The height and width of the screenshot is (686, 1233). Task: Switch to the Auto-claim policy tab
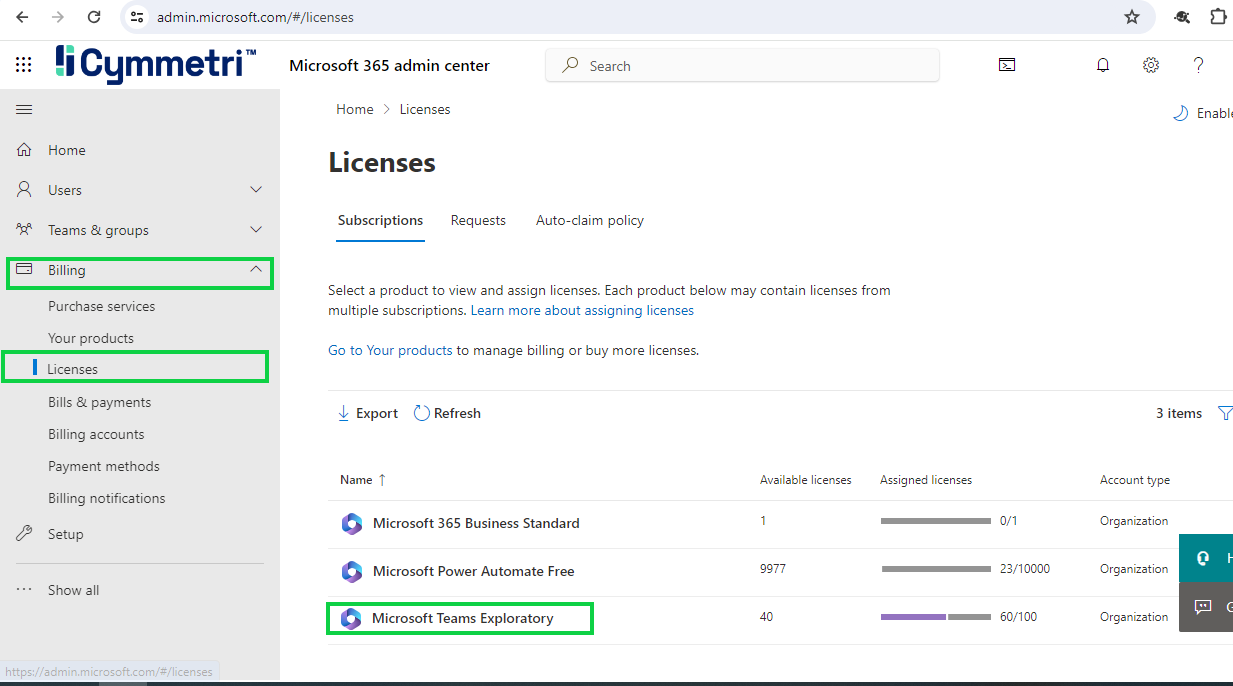click(x=590, y=220)
